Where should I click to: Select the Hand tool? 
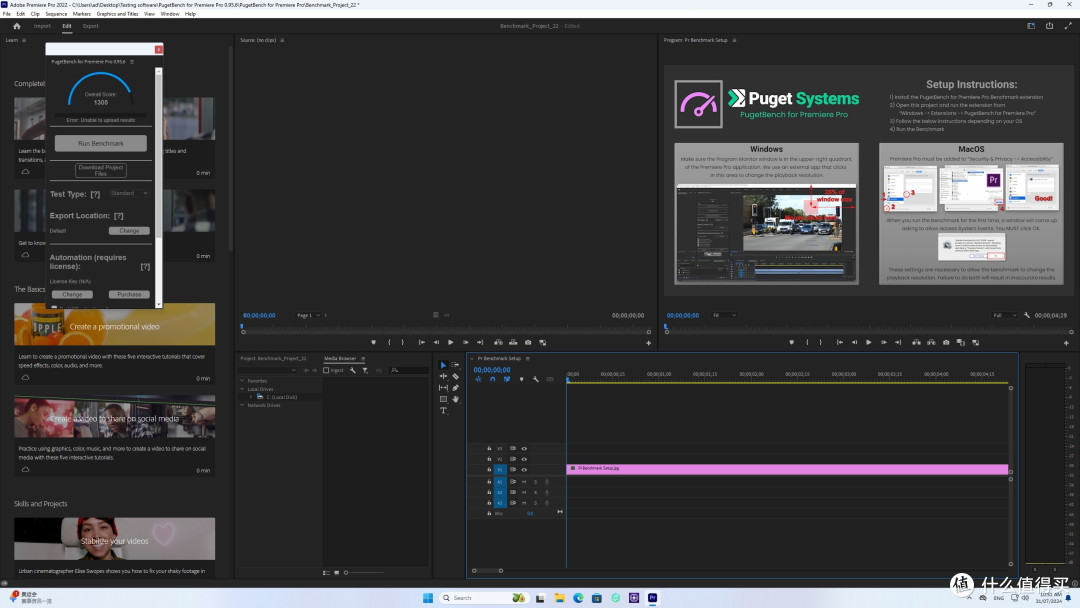455,399
